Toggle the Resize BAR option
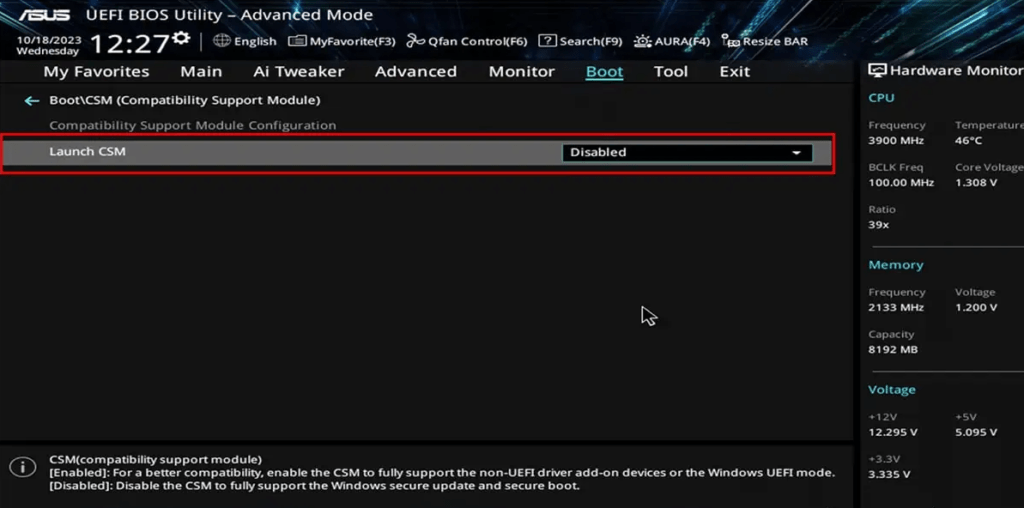The width and height of the screenshot is (1024, 508). click(765, 41)
